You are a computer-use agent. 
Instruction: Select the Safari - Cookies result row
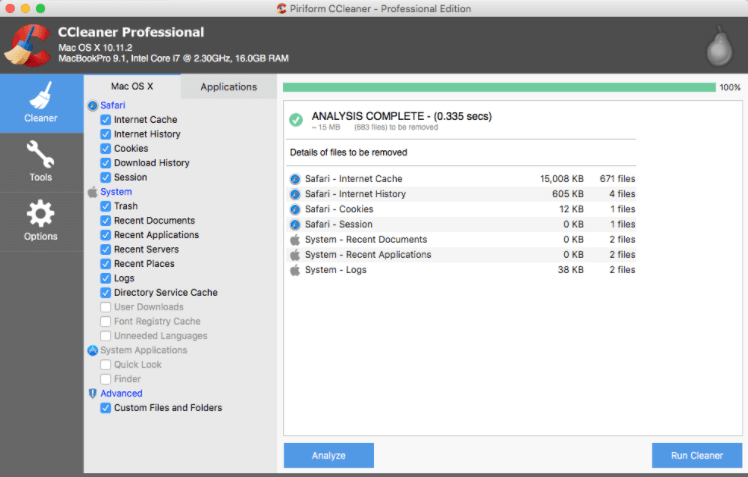coord(462,209)
